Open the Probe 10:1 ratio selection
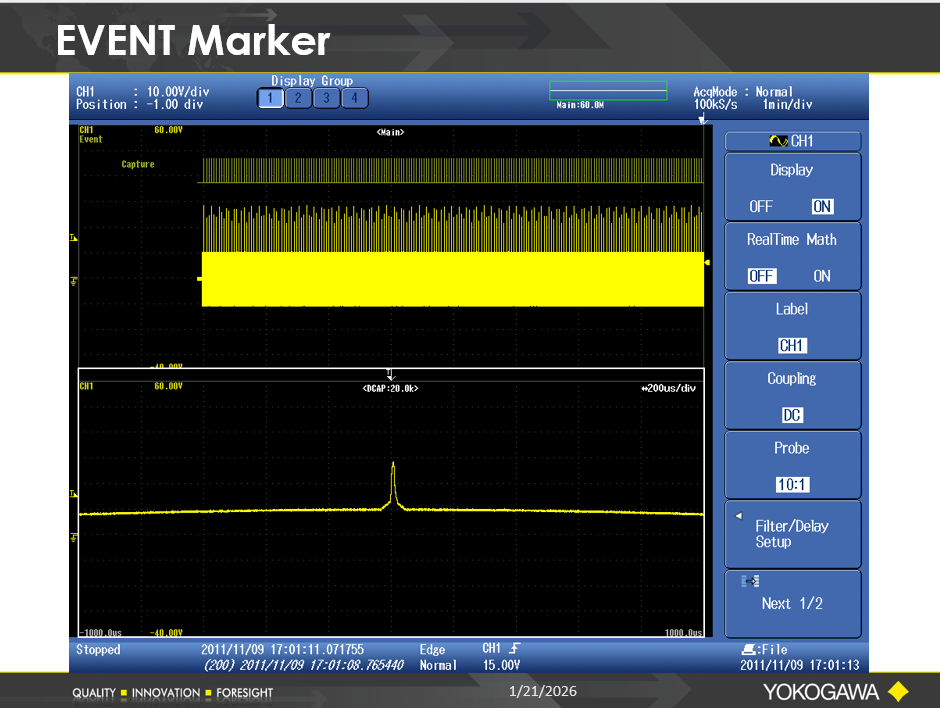 792,485
